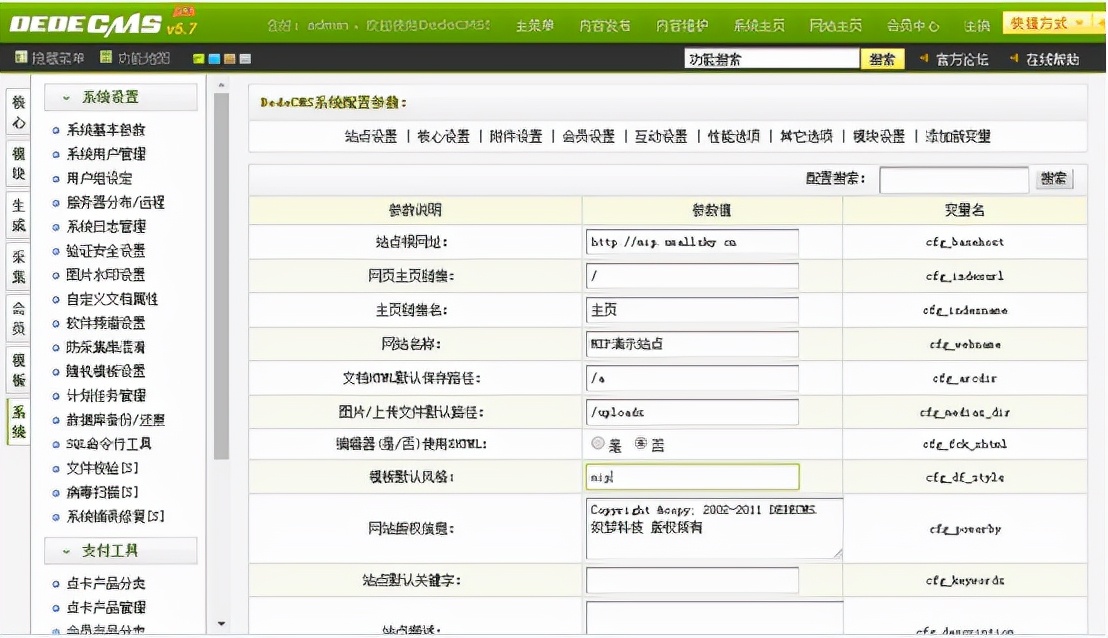Viewport: 1108px width, 638px height.
Task: Click the yellow 搜索 button in the top bar
Action: tap(882, 59)
